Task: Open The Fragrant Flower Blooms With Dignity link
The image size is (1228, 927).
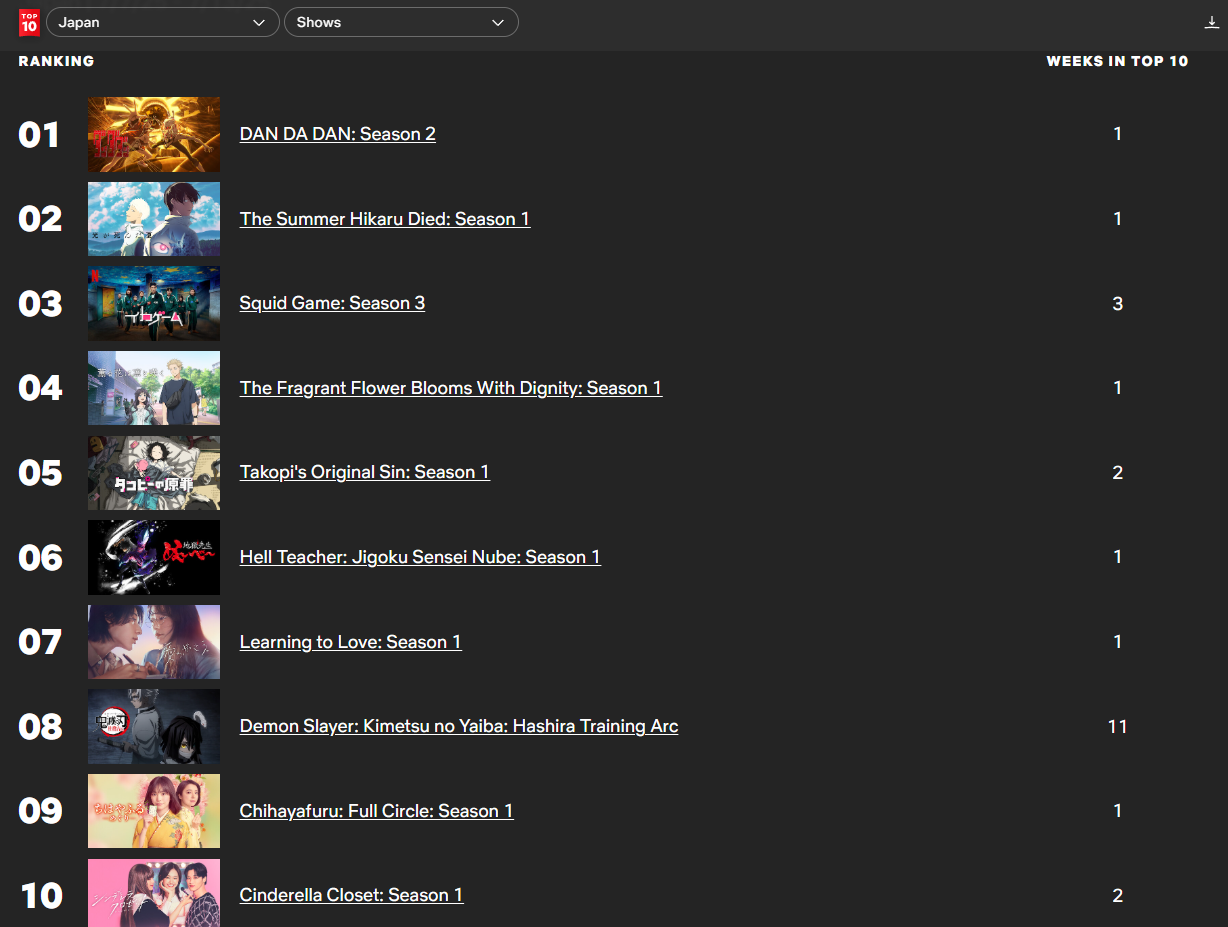Action: pos(451,388)
